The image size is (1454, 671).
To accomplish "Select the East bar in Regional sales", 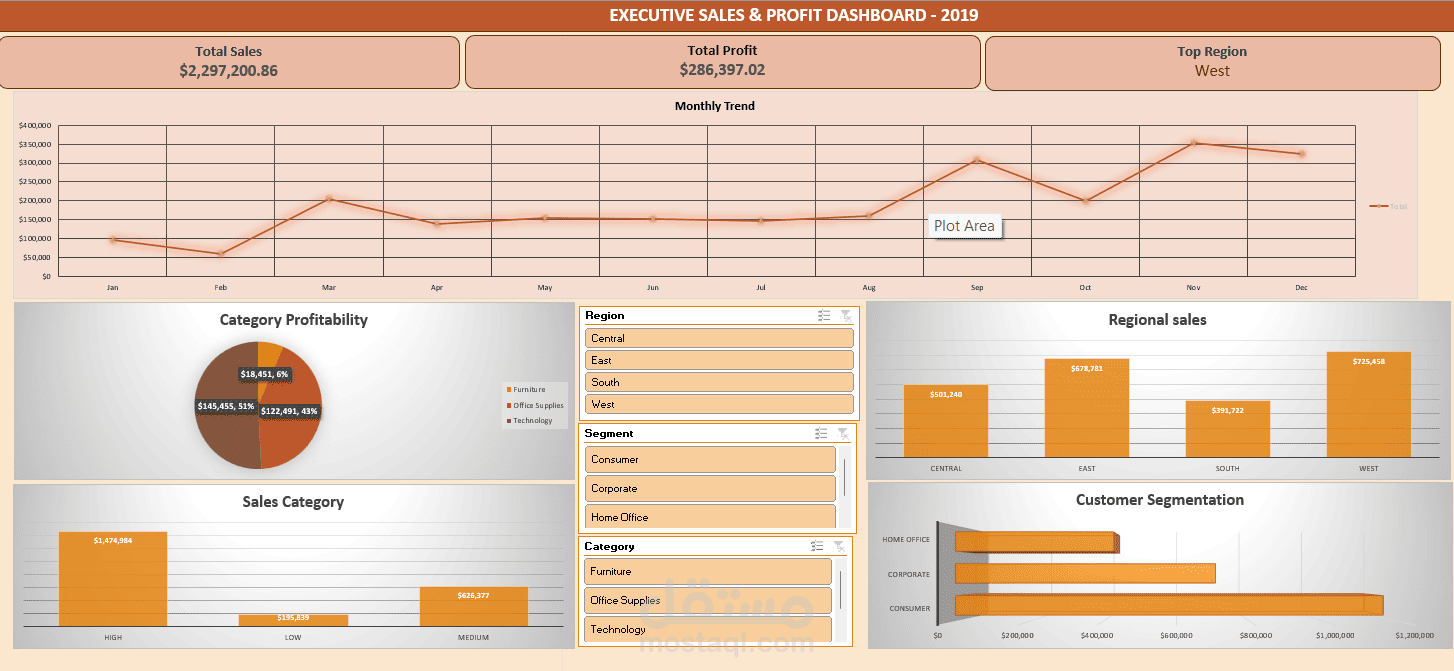I will point(1087,408).
